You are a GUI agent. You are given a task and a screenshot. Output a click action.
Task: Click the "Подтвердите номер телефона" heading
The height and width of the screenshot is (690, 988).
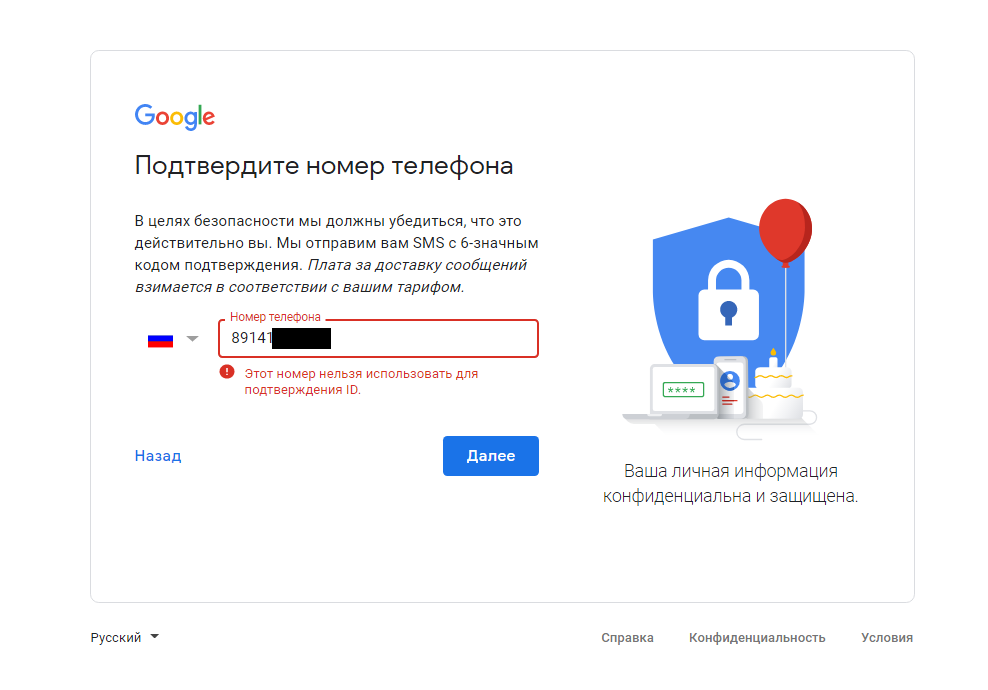click(x=324, y=165)
